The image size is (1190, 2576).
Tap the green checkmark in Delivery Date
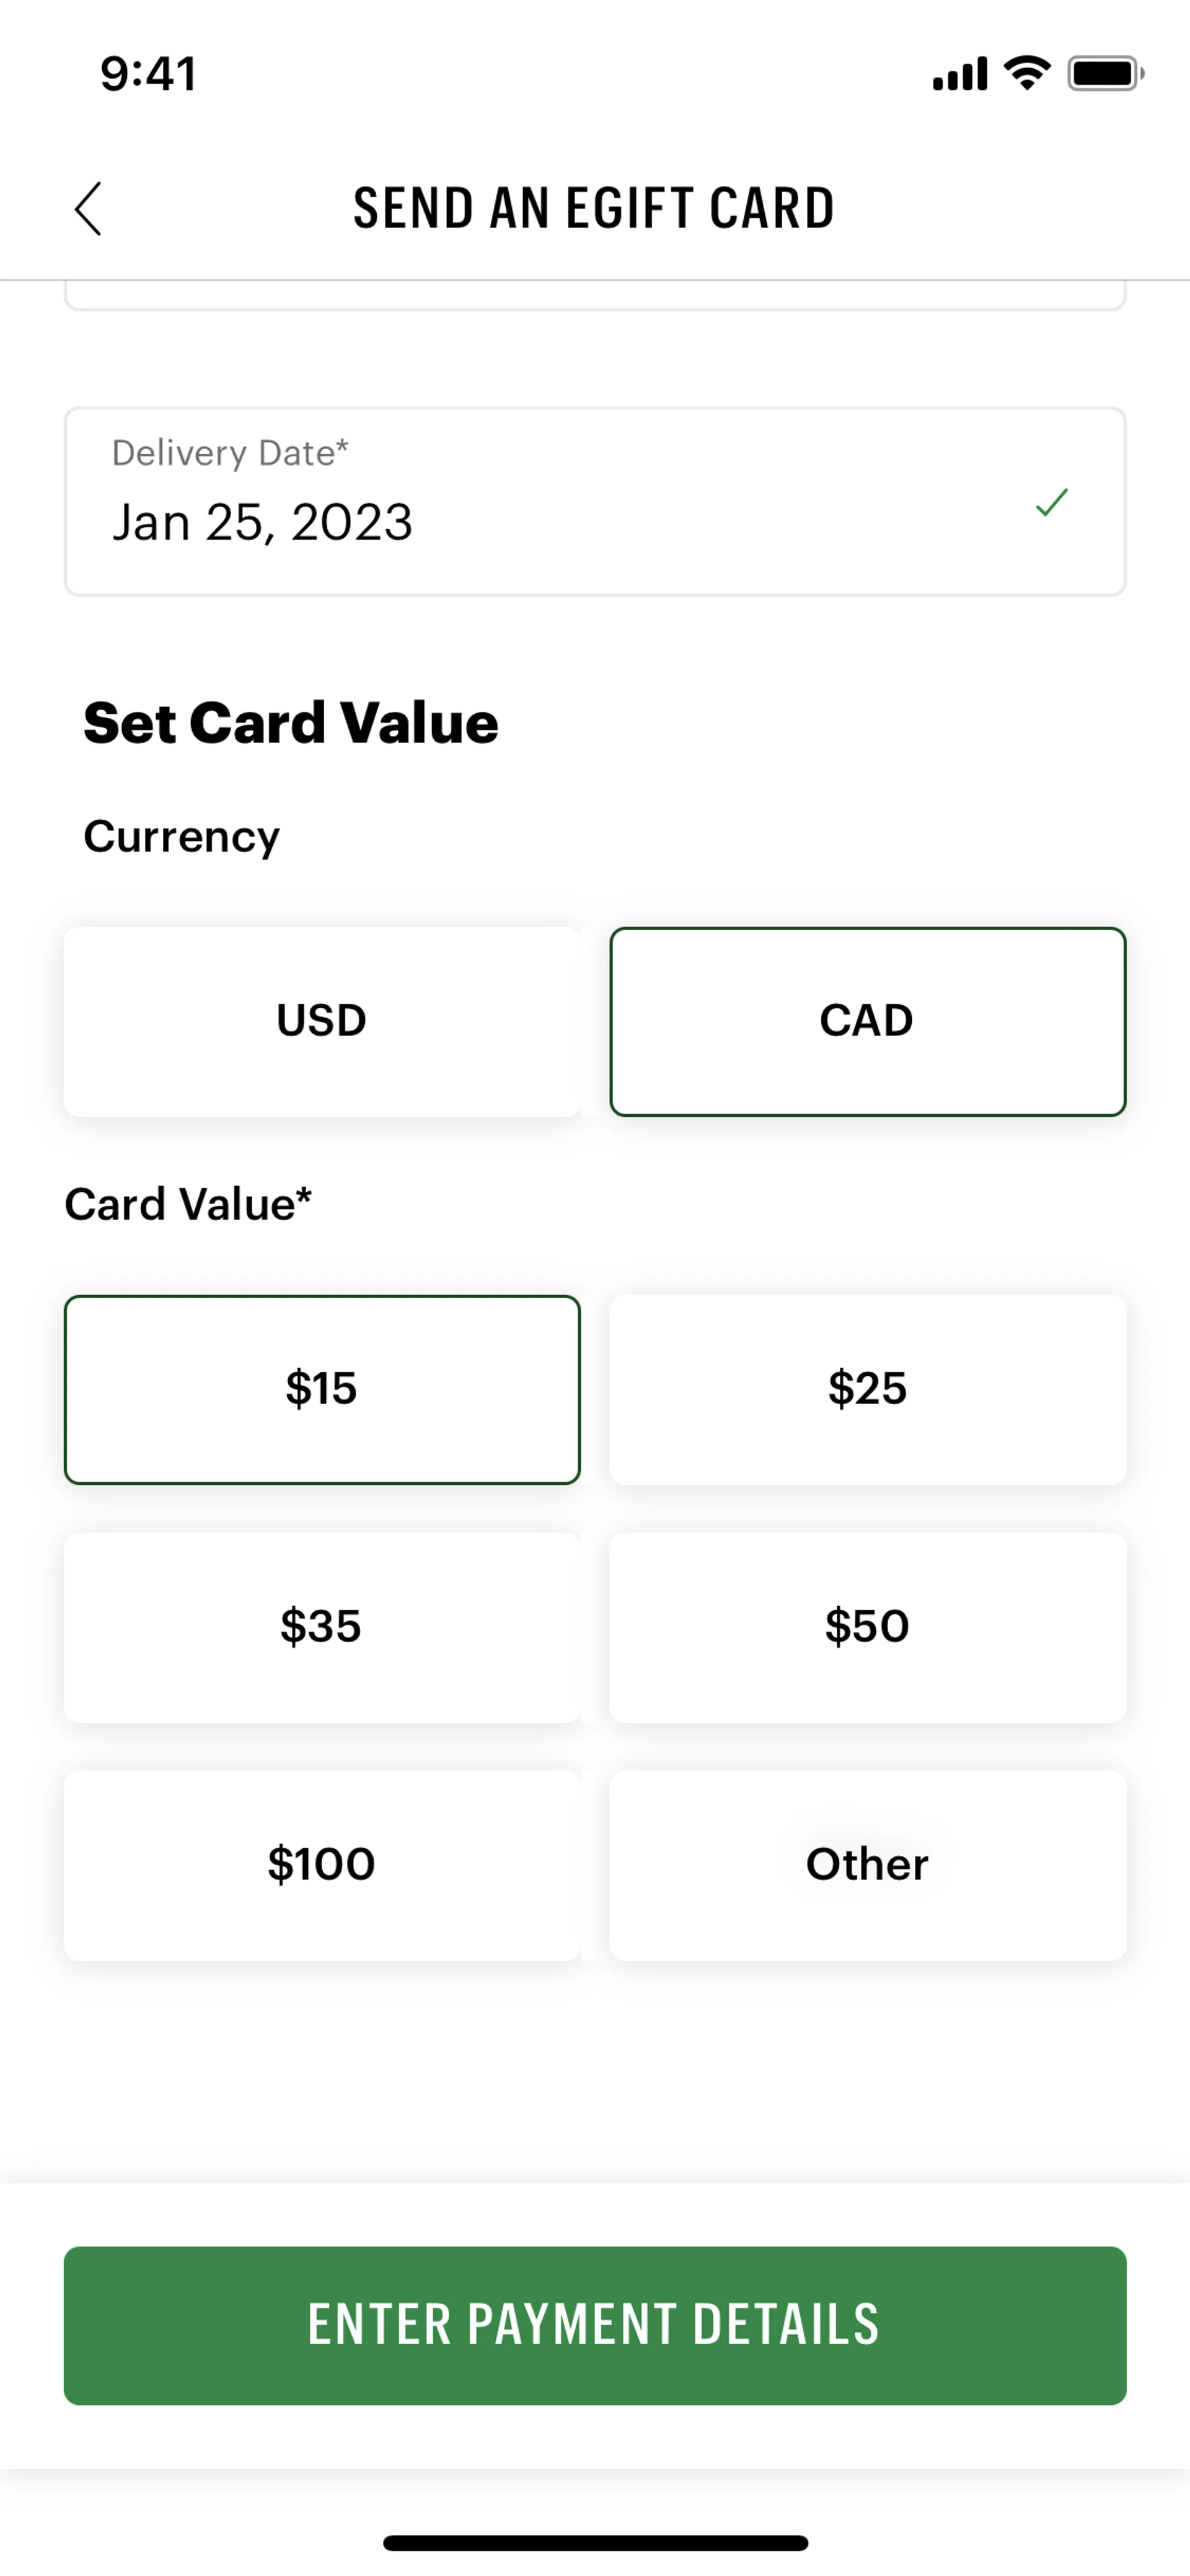pos(1051,502)
